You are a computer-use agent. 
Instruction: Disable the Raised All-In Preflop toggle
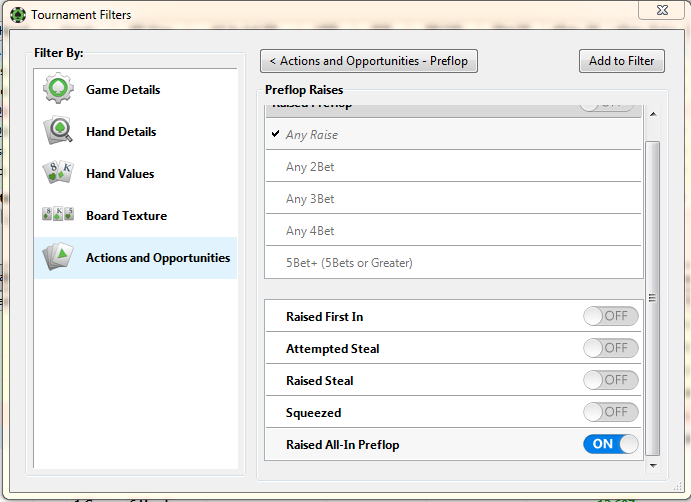tap(610, 444)
